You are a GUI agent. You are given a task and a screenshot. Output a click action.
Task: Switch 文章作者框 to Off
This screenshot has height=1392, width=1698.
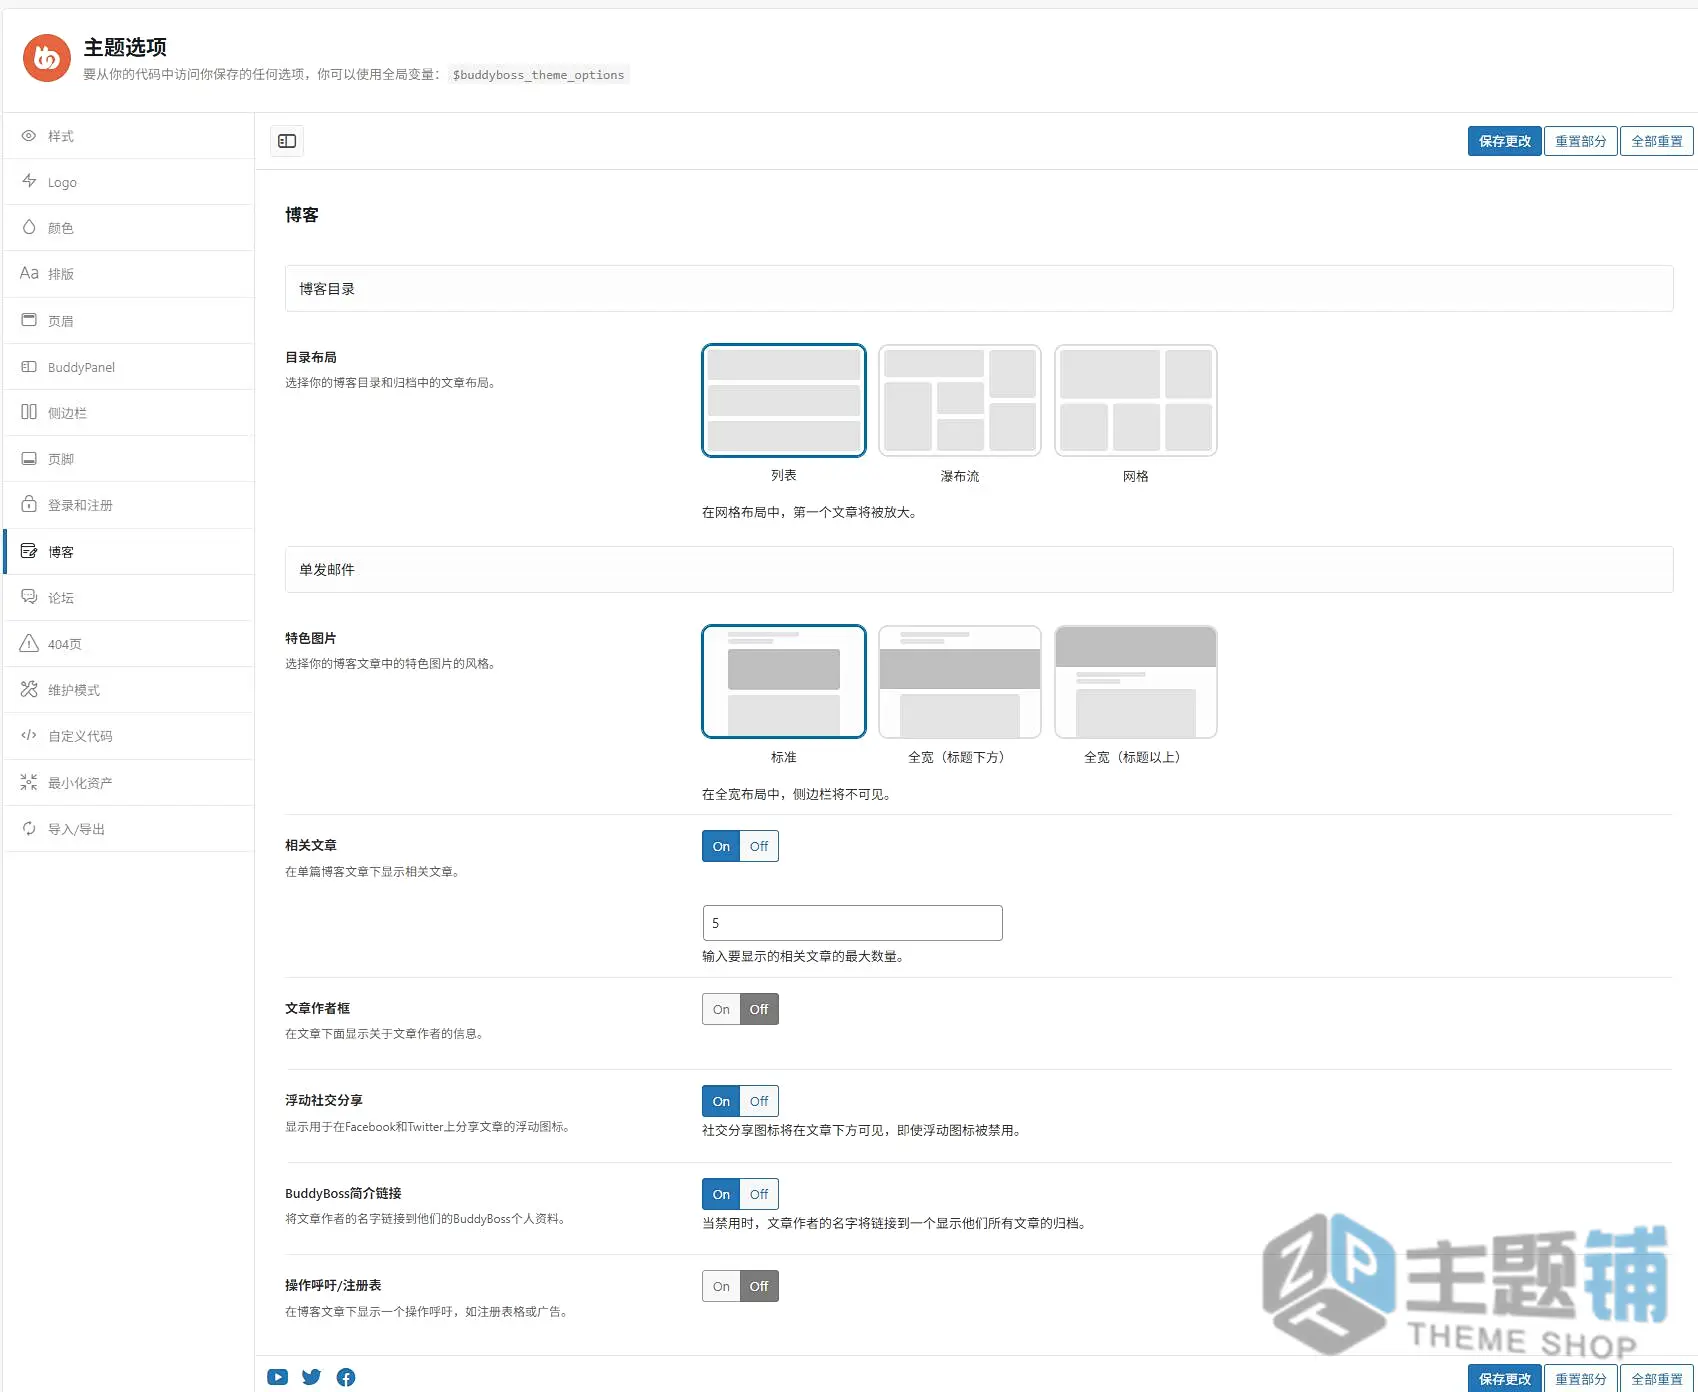pyautogui.click(x=759, y=1009)
